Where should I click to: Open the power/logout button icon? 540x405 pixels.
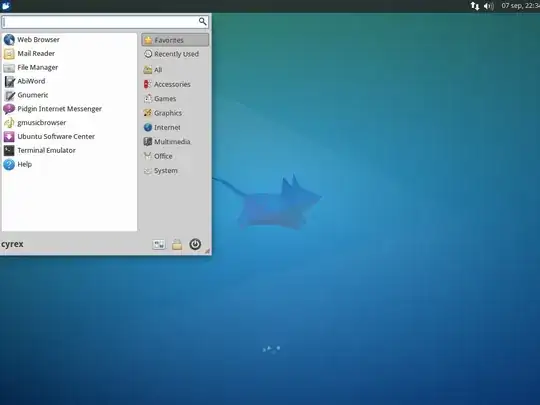(x=195, y=244)
